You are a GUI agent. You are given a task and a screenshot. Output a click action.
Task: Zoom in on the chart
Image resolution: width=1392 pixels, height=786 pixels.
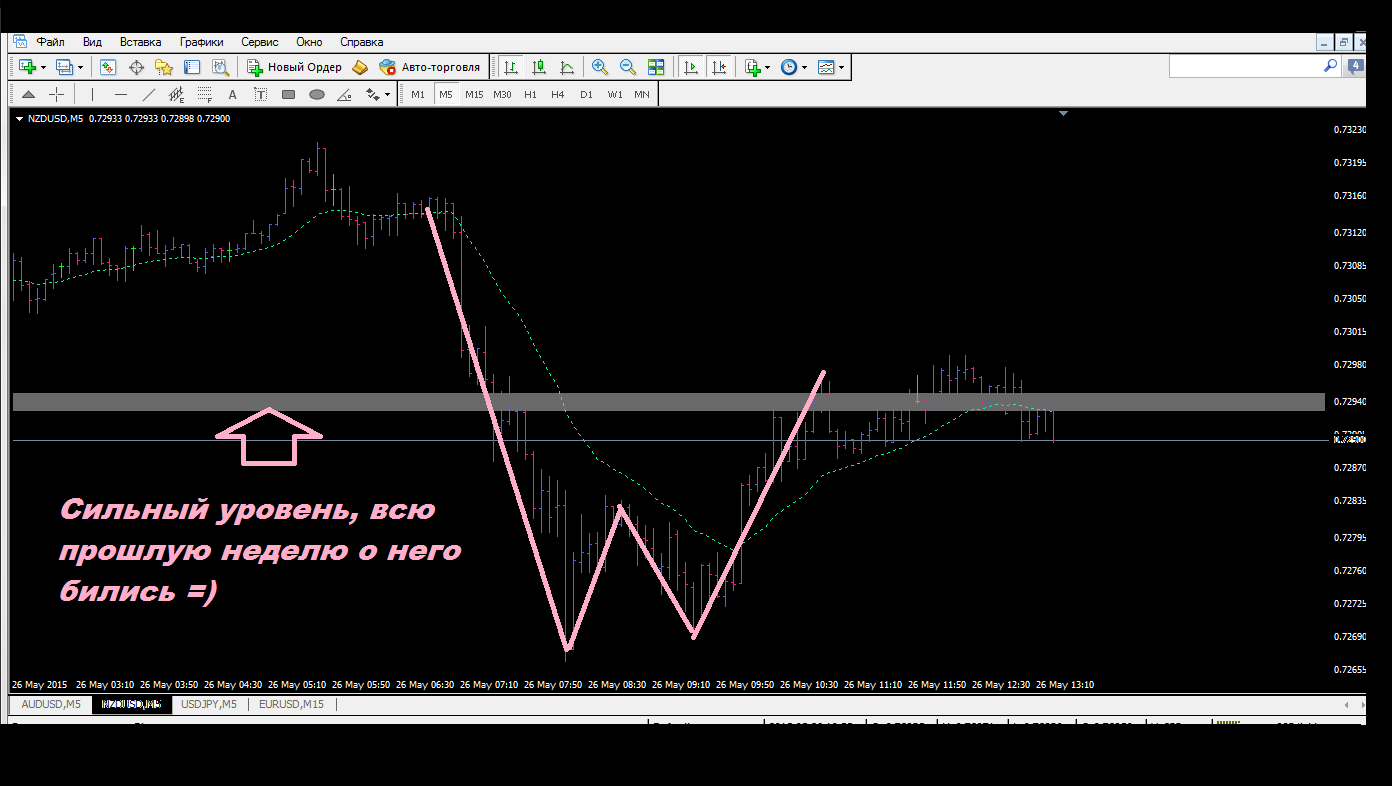pos(600,67)
